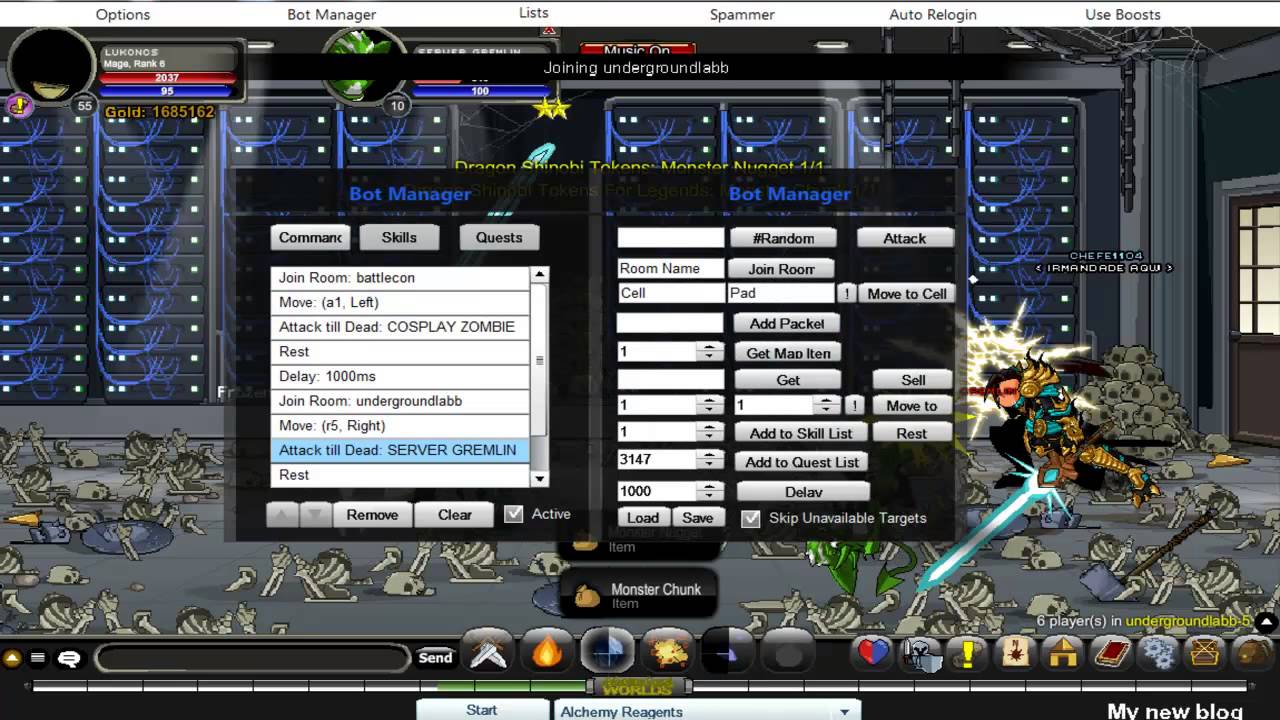Screen dimensions: 1280x720
Task: Click the green experience progress bar
Action: click(512, 686)
